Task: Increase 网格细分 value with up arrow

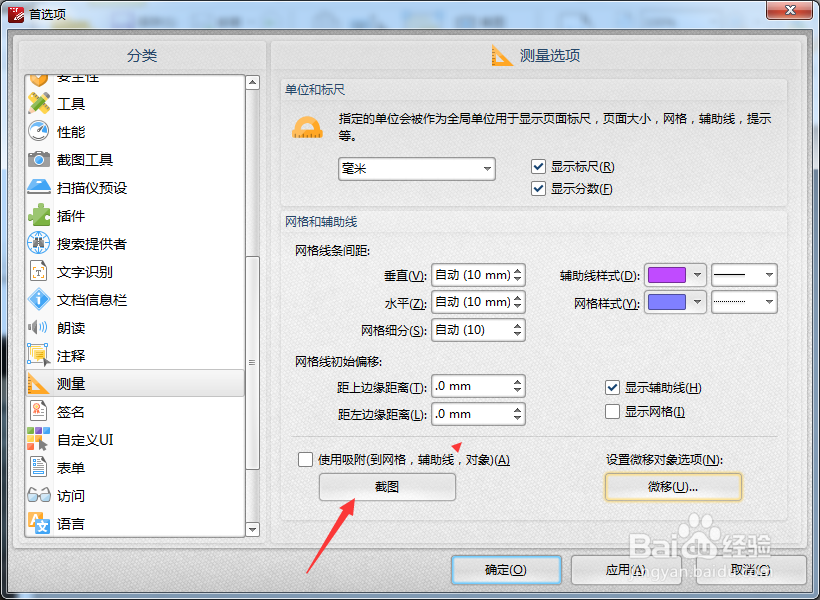Action: (x=517, y=326)
